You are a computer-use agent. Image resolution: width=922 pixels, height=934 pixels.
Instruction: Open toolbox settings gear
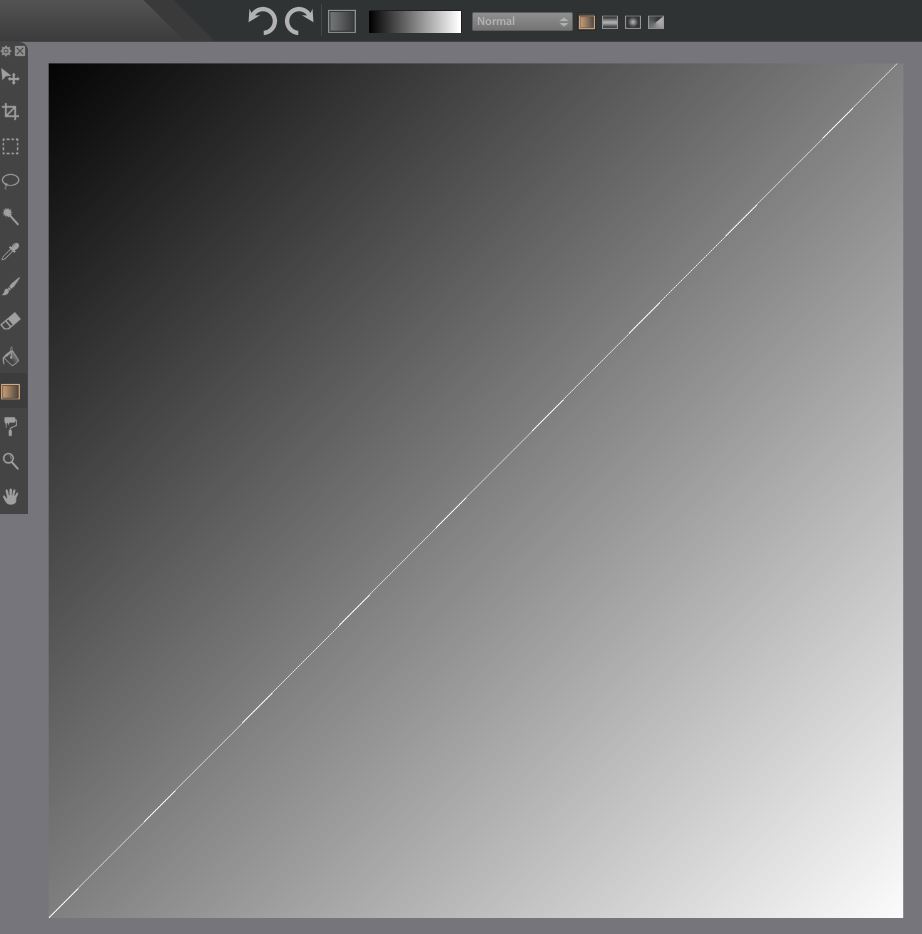pos(6,51)
